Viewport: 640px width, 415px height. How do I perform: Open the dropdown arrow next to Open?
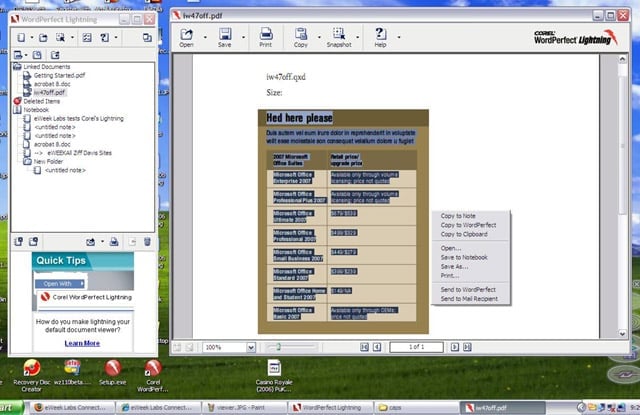205,37
